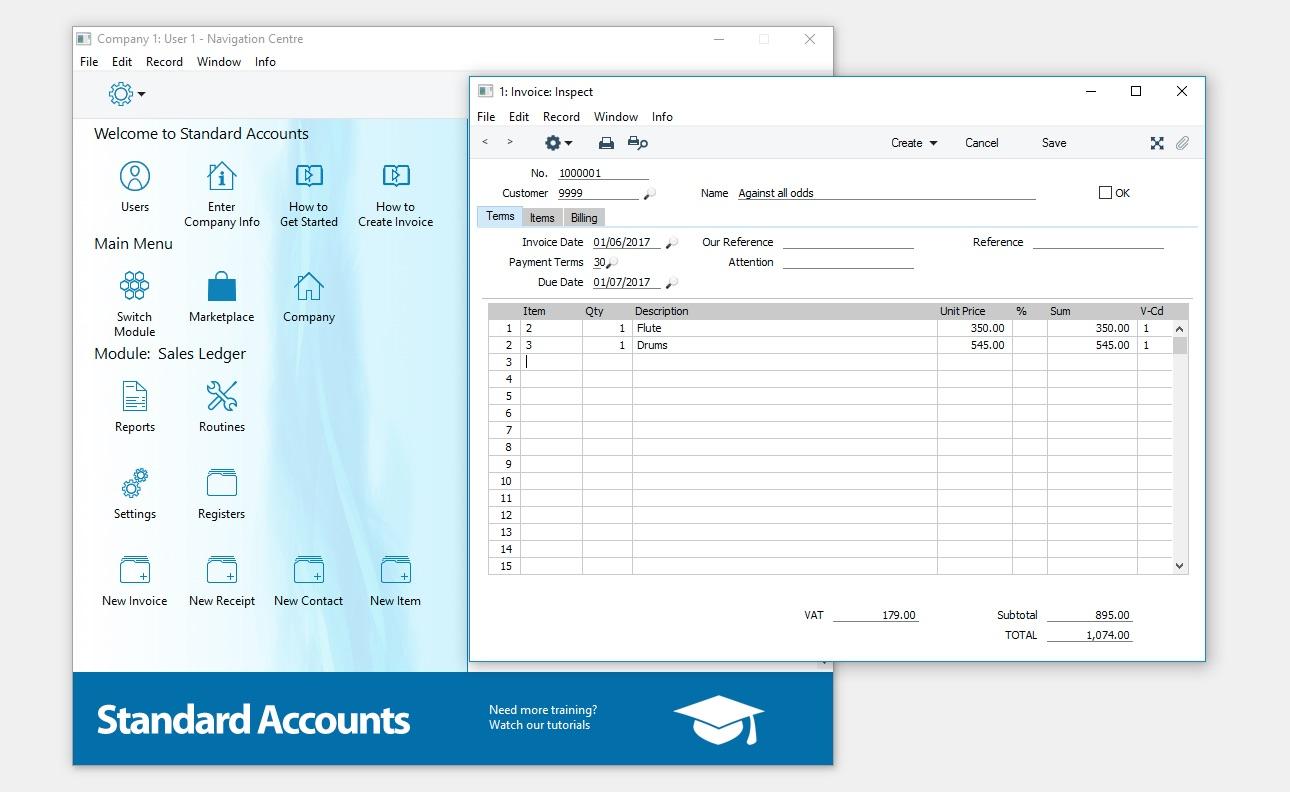Viewport: 1290px width, 792px height.
Task: Switch to the Items tab
Action: point(542,218)
